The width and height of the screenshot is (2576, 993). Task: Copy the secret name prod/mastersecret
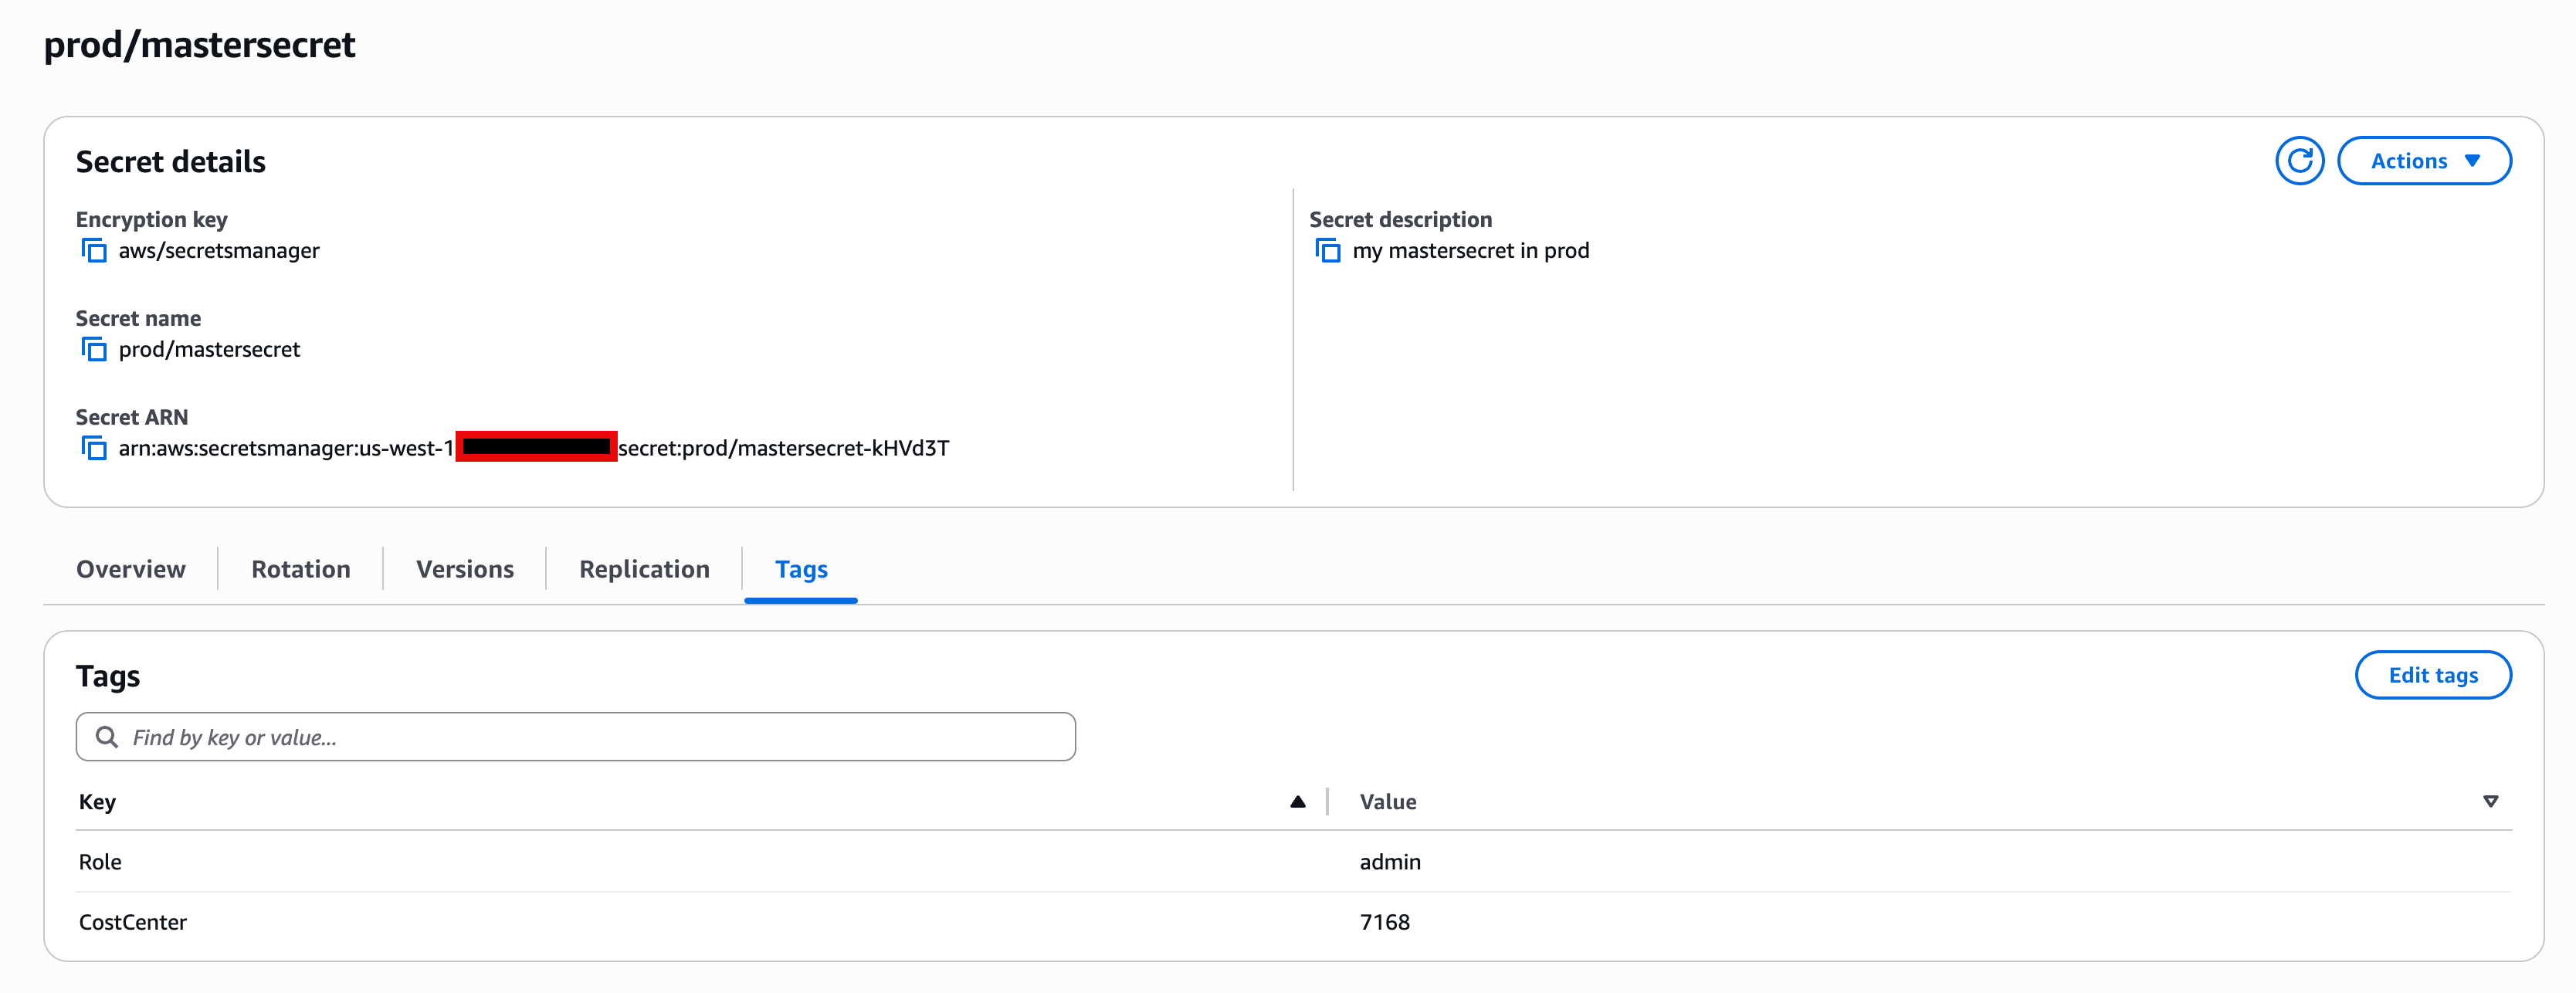[x=94, y=349]
